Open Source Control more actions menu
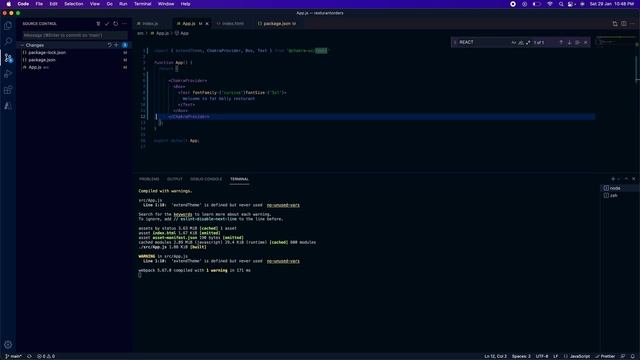 tap(124, 24)
